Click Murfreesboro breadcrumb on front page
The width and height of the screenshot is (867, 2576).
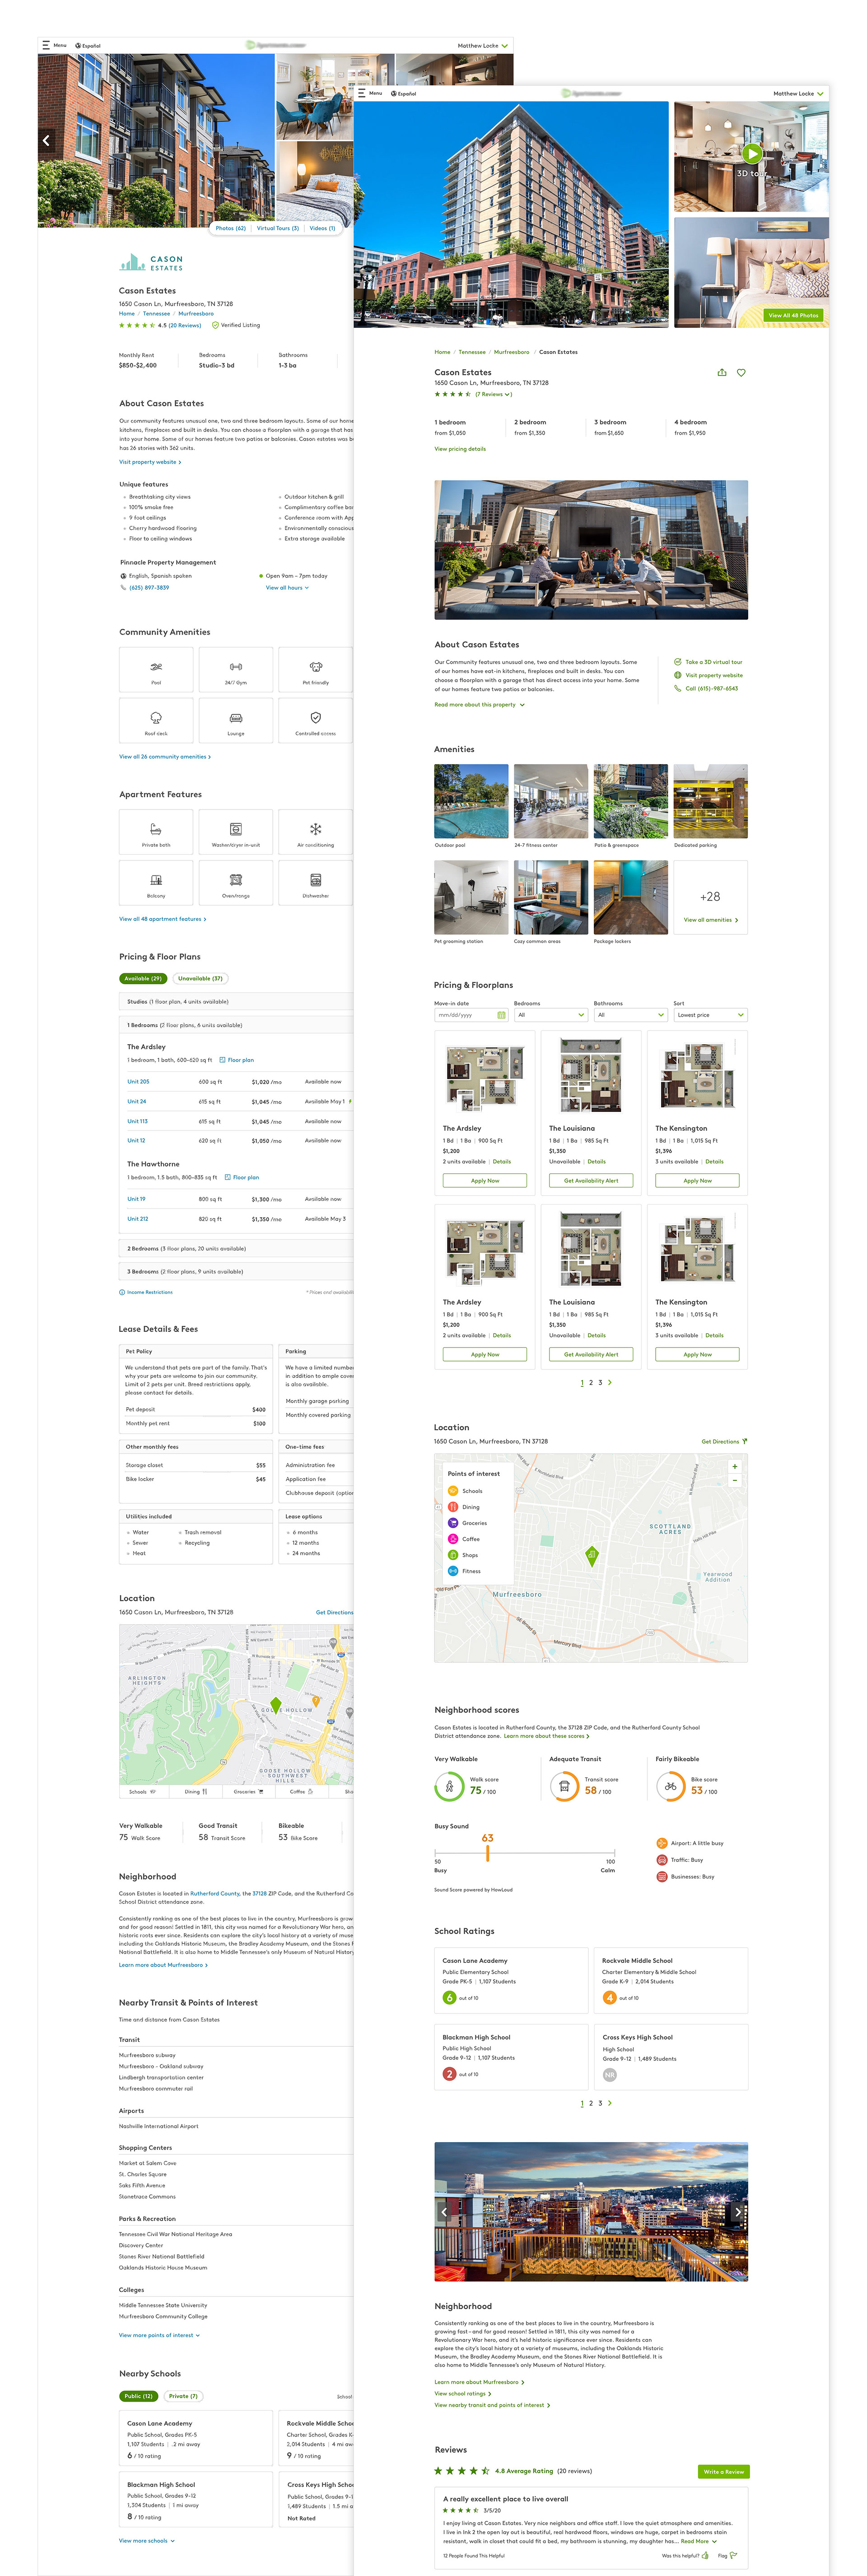pyautogui.click(x=511, y=352)
